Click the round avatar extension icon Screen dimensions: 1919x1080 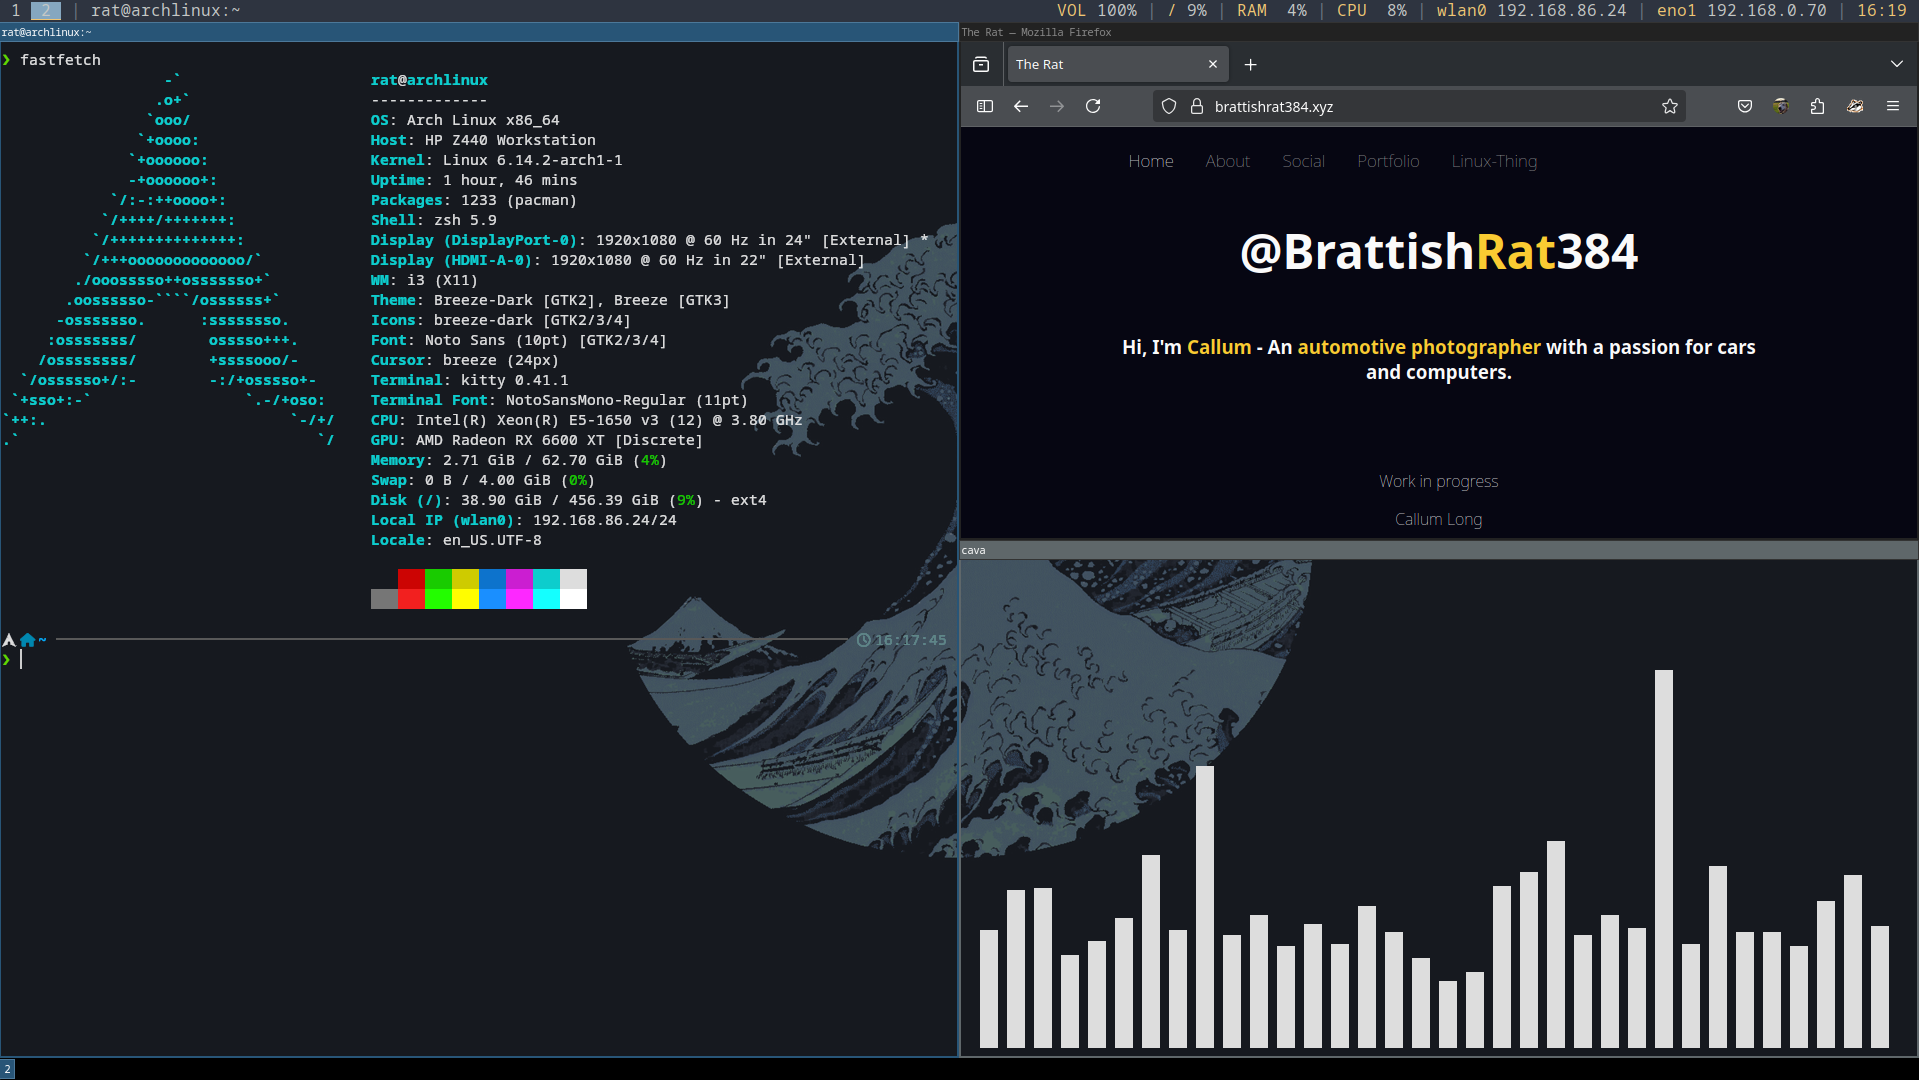point(1781,106)
